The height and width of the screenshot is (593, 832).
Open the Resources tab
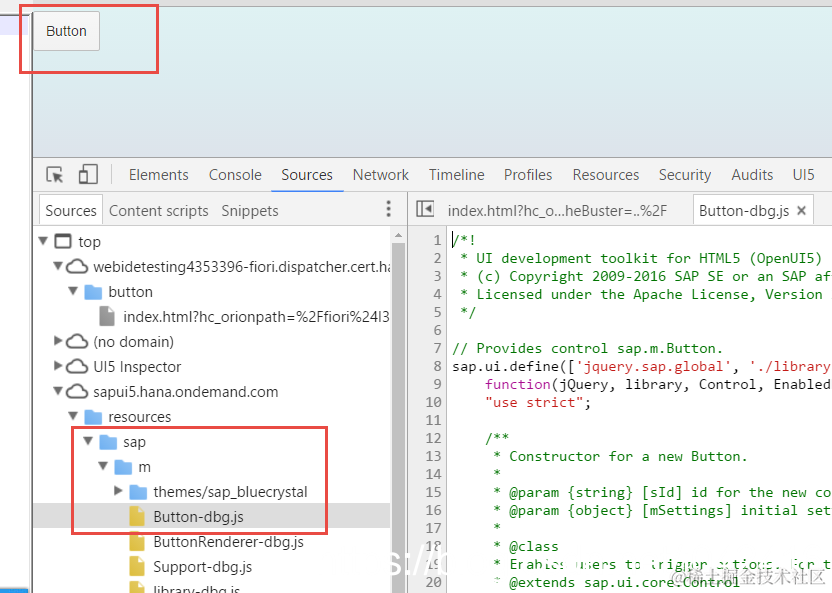[x=605, y=175]
